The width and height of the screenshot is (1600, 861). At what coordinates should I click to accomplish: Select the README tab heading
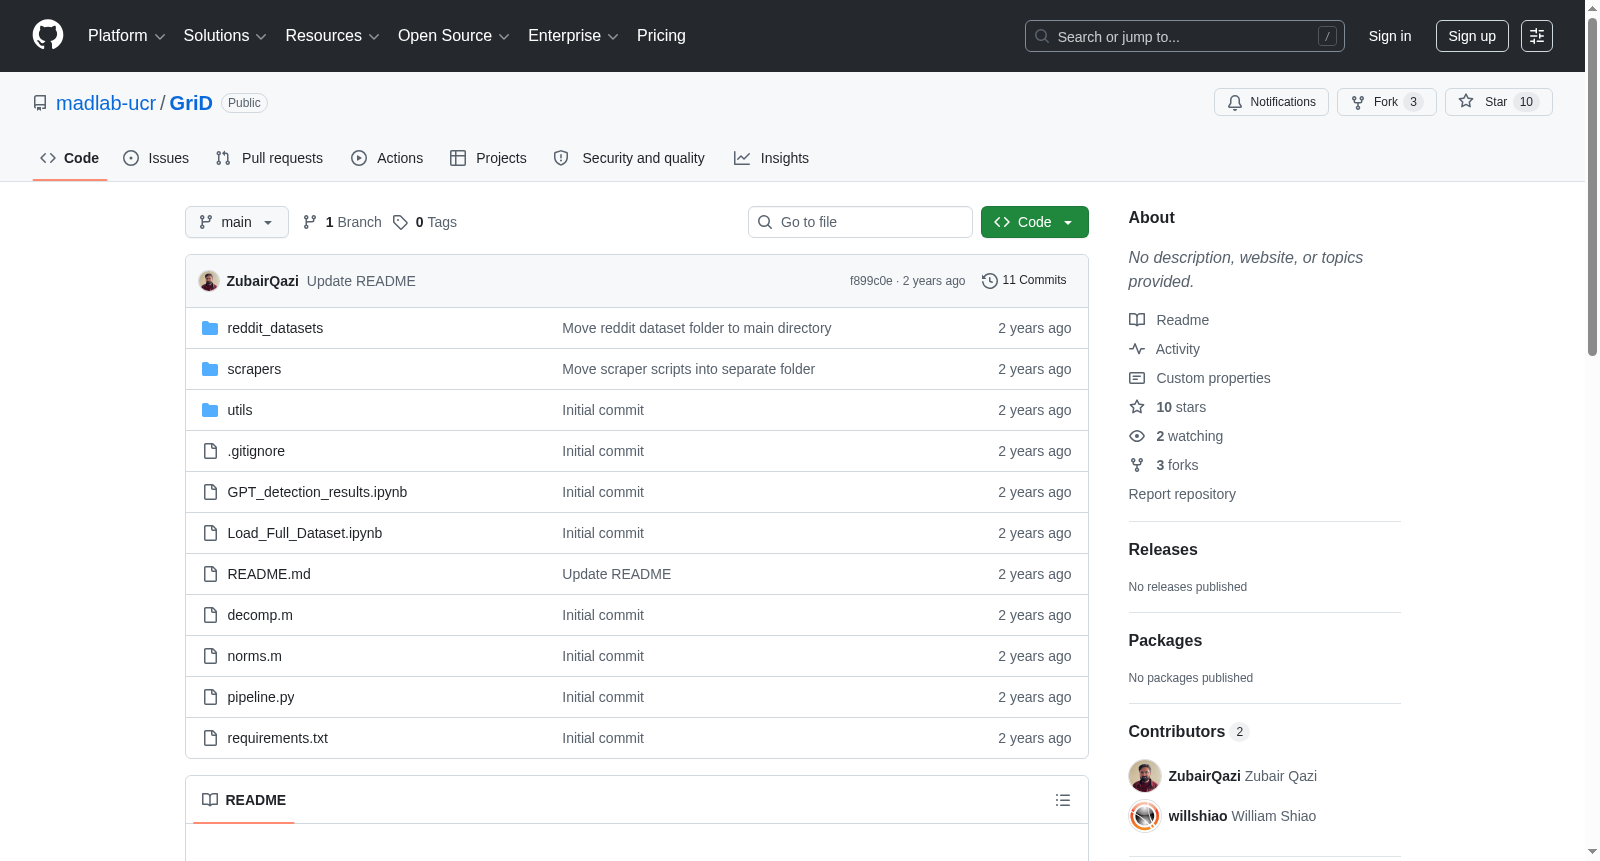tap(244, 800)
